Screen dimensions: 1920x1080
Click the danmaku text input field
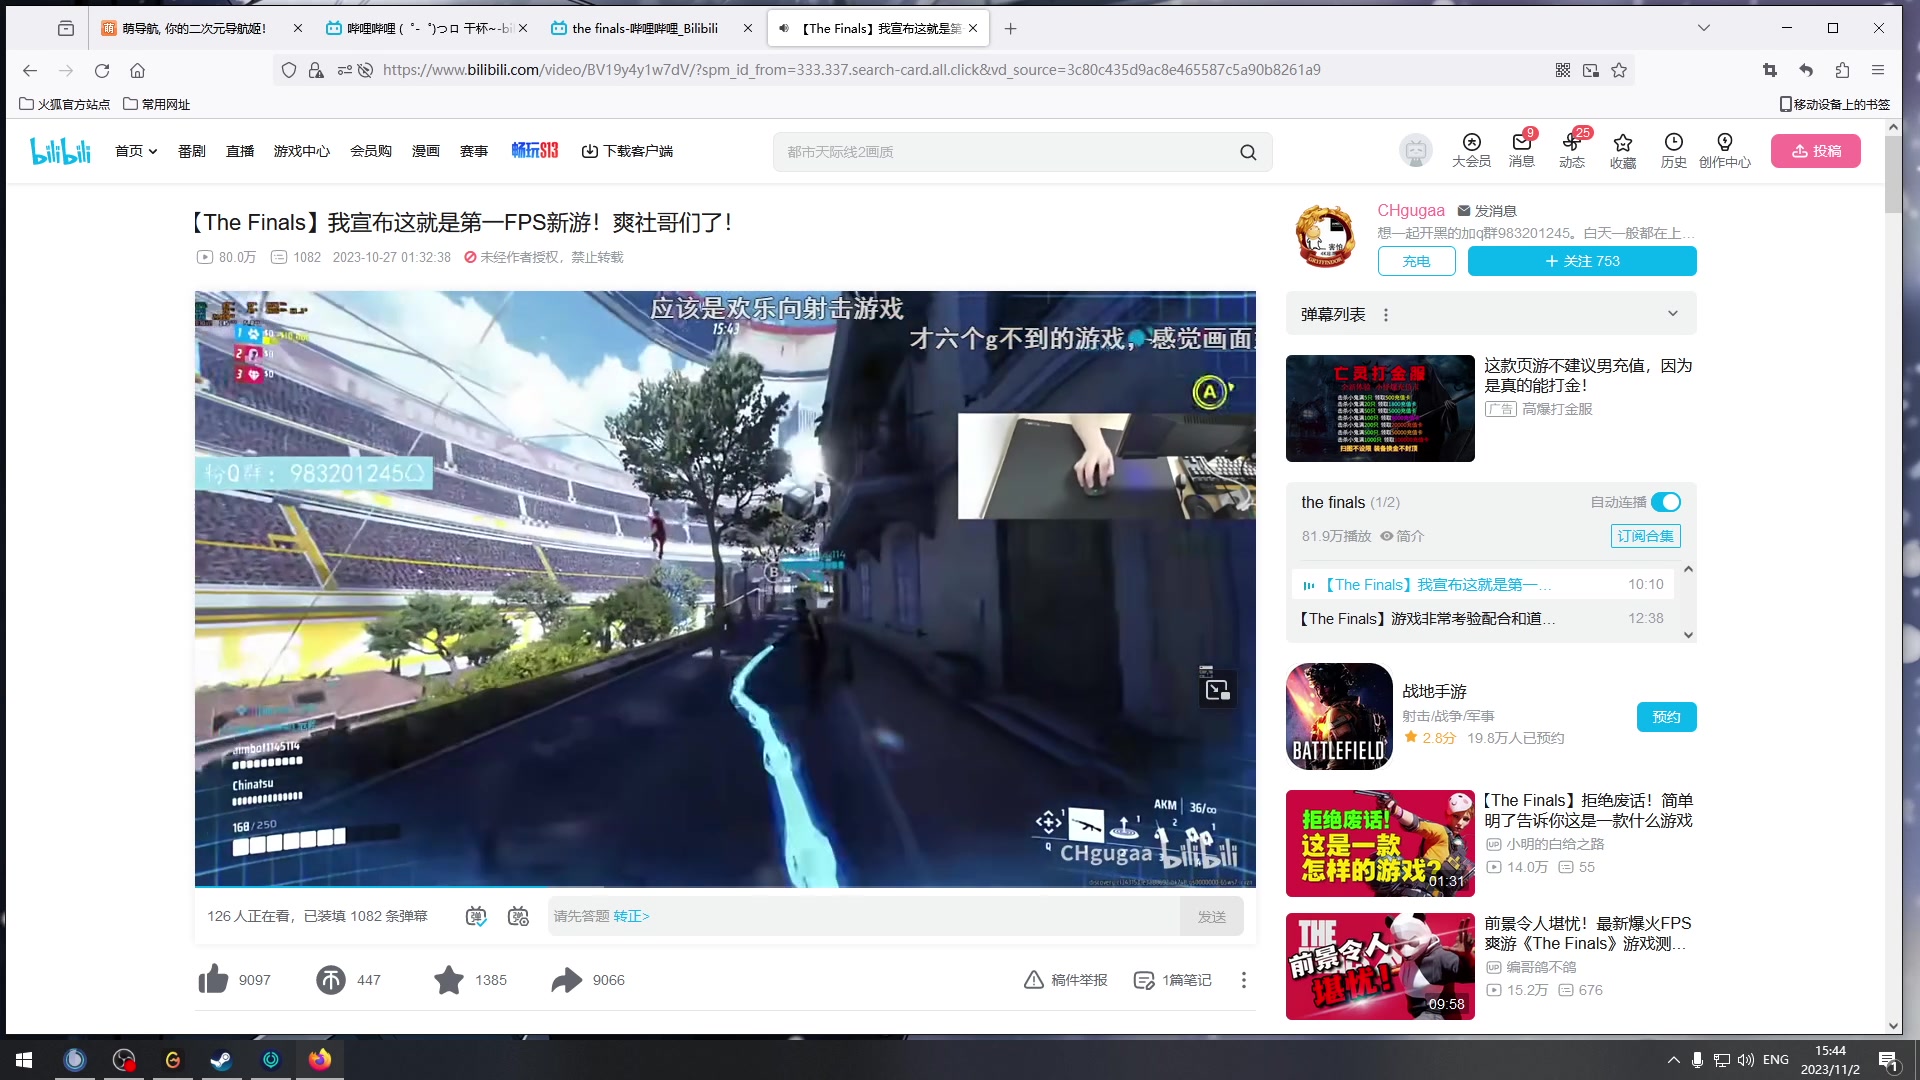[863, 916]
